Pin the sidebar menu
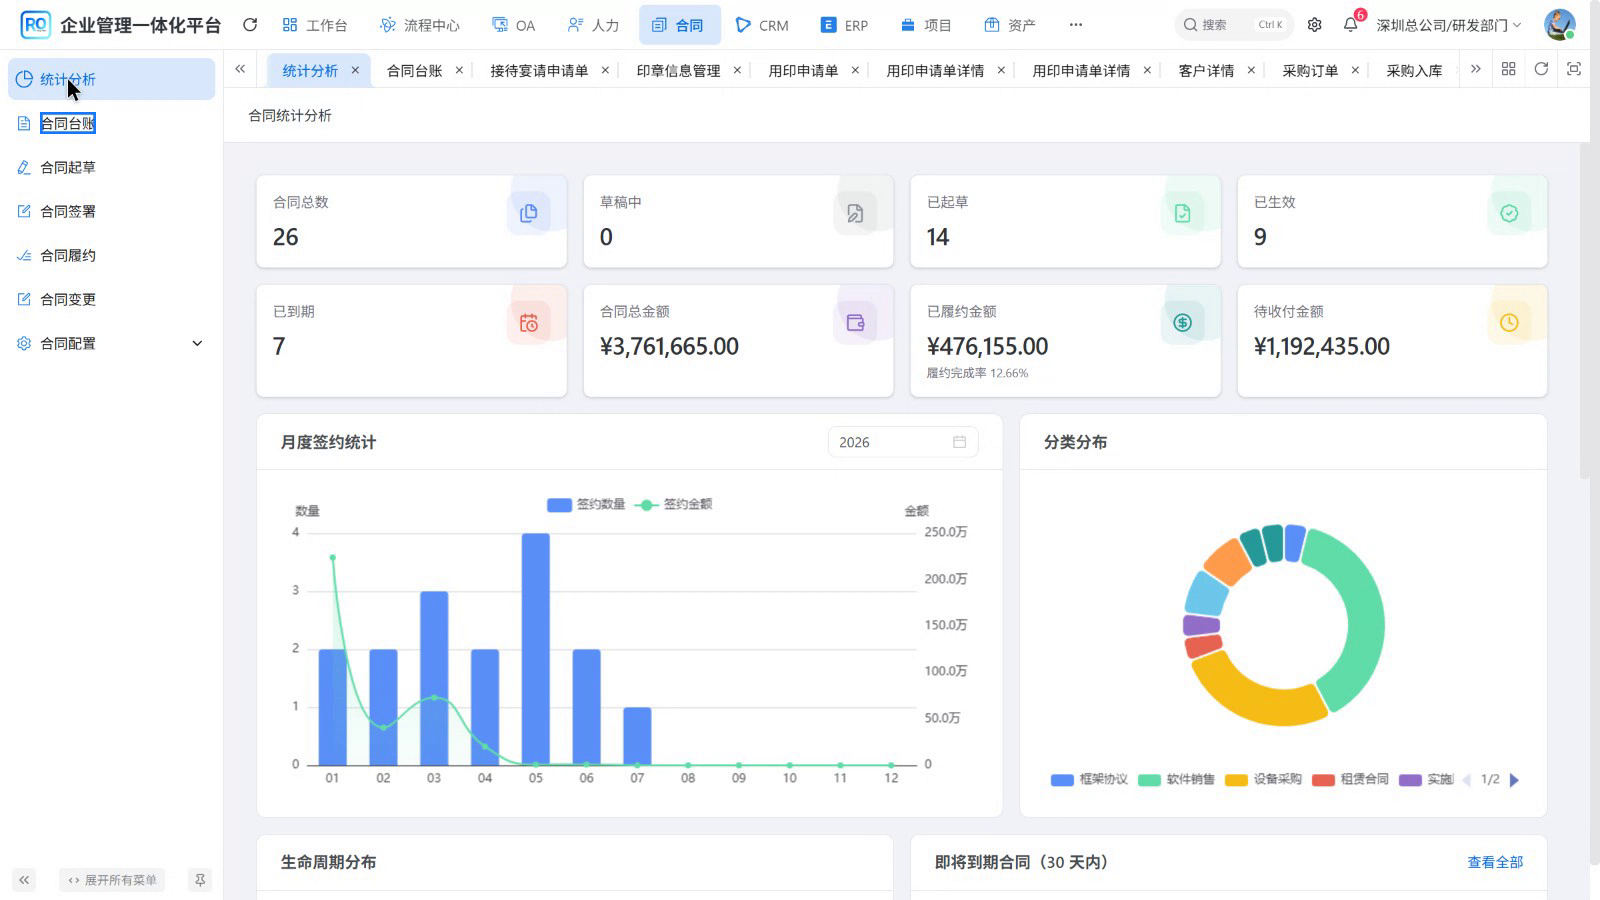The width and height of the screenshot is (1600, 900). pyautogui.click(x=200, y=880)
